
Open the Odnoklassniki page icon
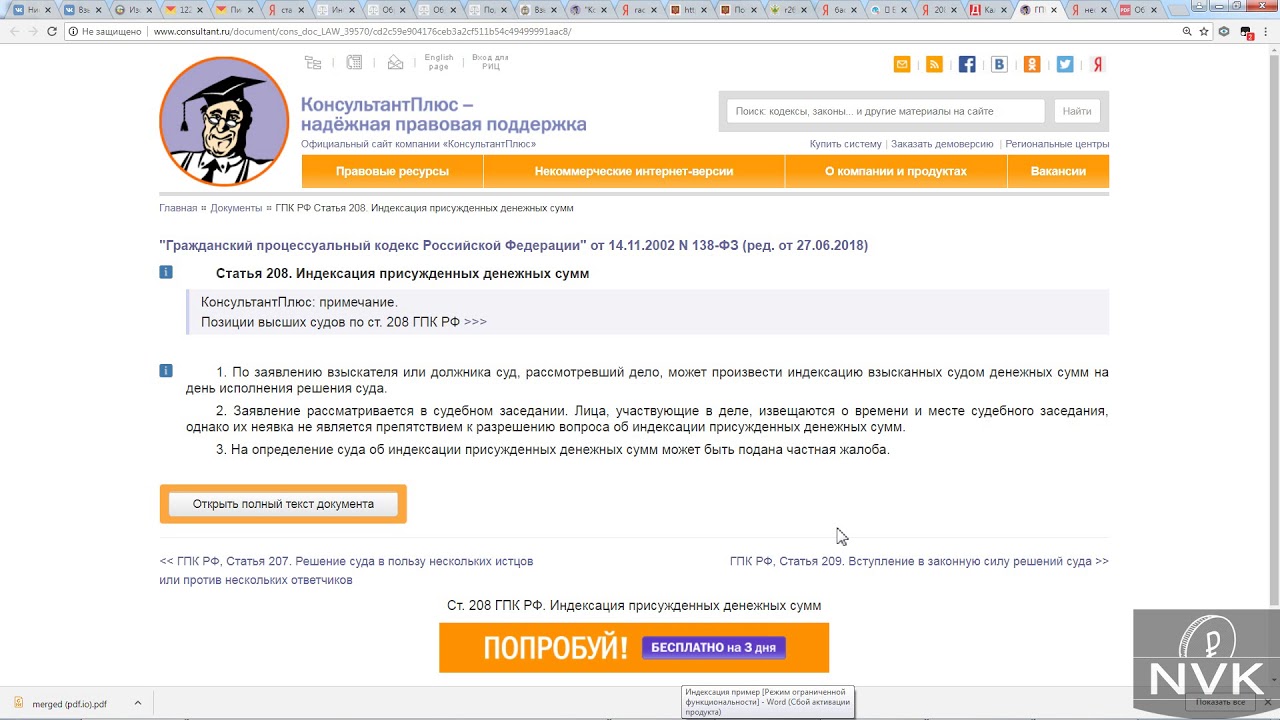pos(1032,64)
